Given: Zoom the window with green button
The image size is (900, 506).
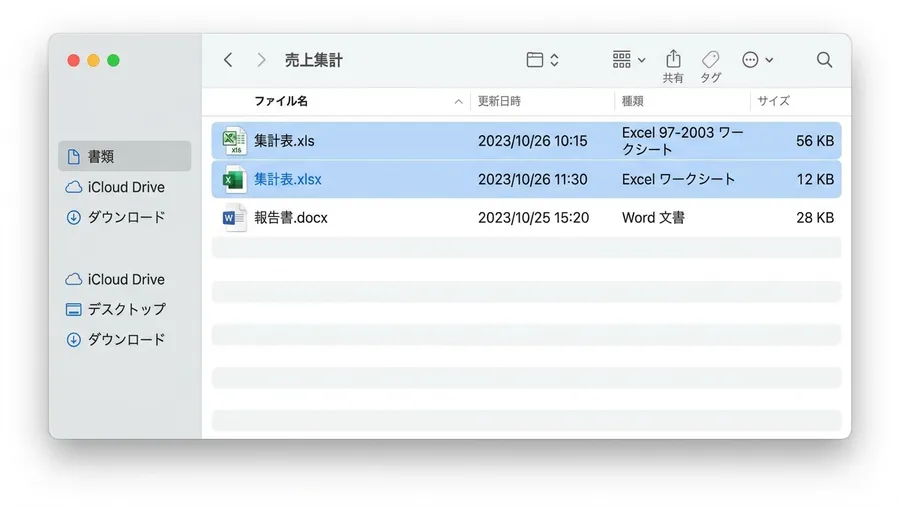Looking at the screenshot, I should tap(114, 60).
